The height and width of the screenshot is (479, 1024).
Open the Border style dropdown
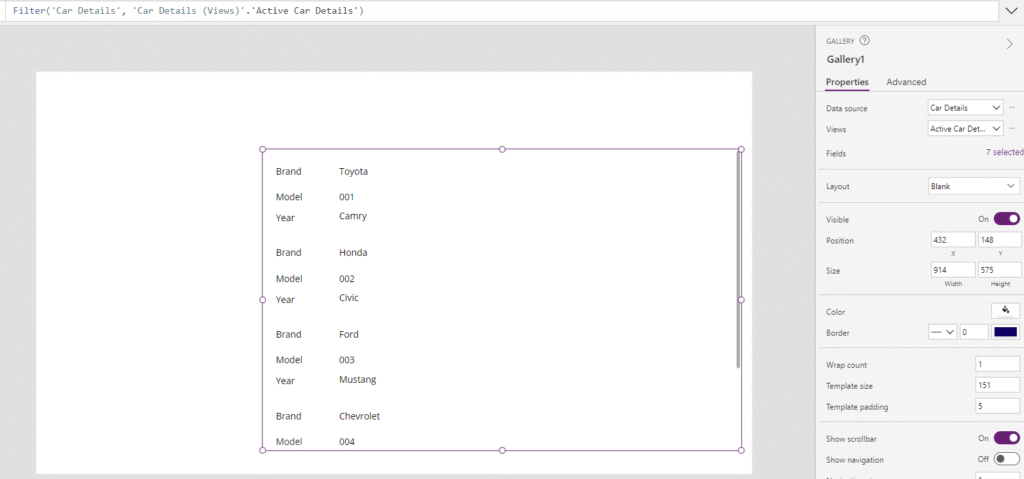click(x=942, y=332)
